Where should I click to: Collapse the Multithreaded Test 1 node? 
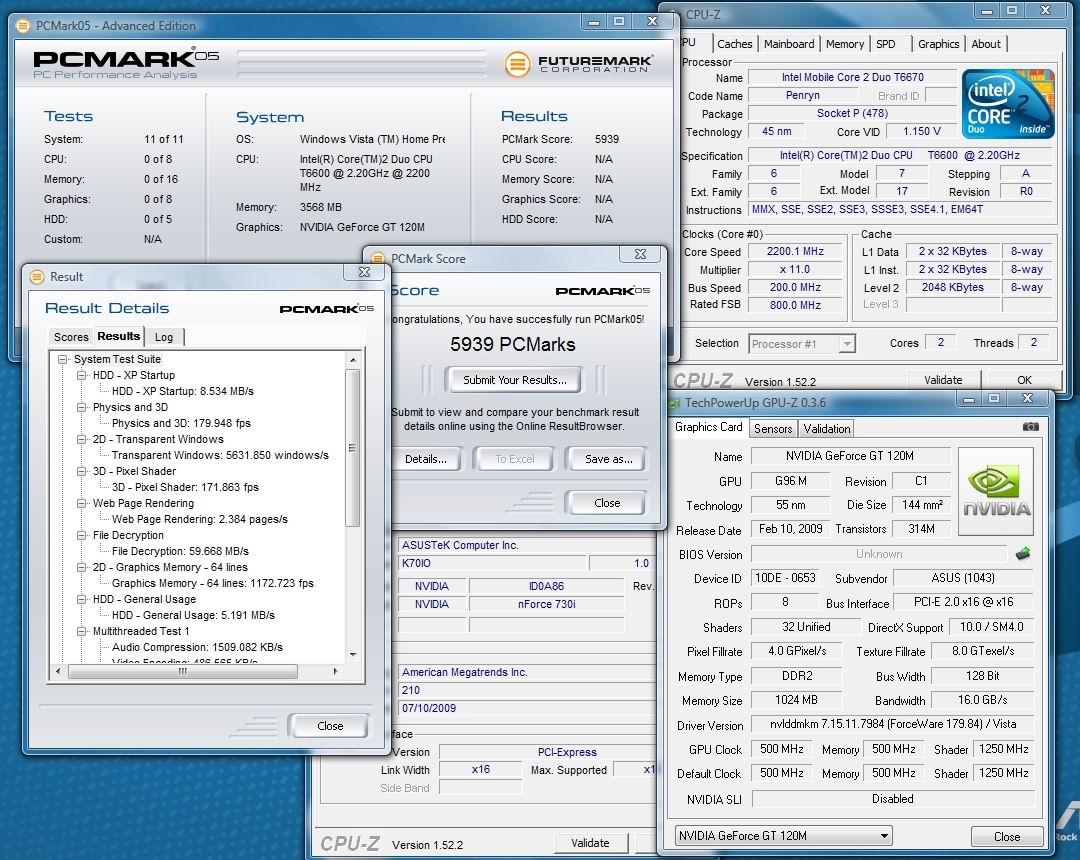point(82,631)
